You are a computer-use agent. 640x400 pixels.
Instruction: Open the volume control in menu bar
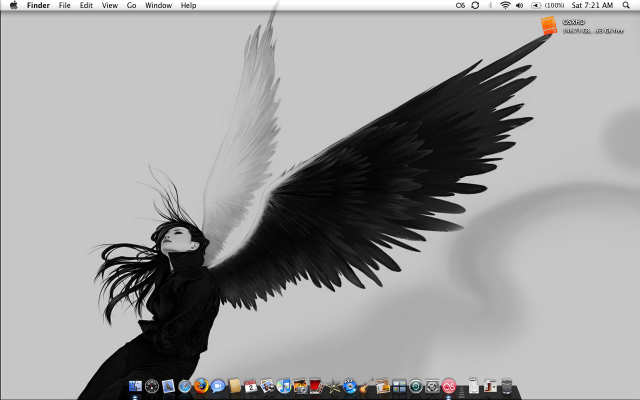point(520,5)
